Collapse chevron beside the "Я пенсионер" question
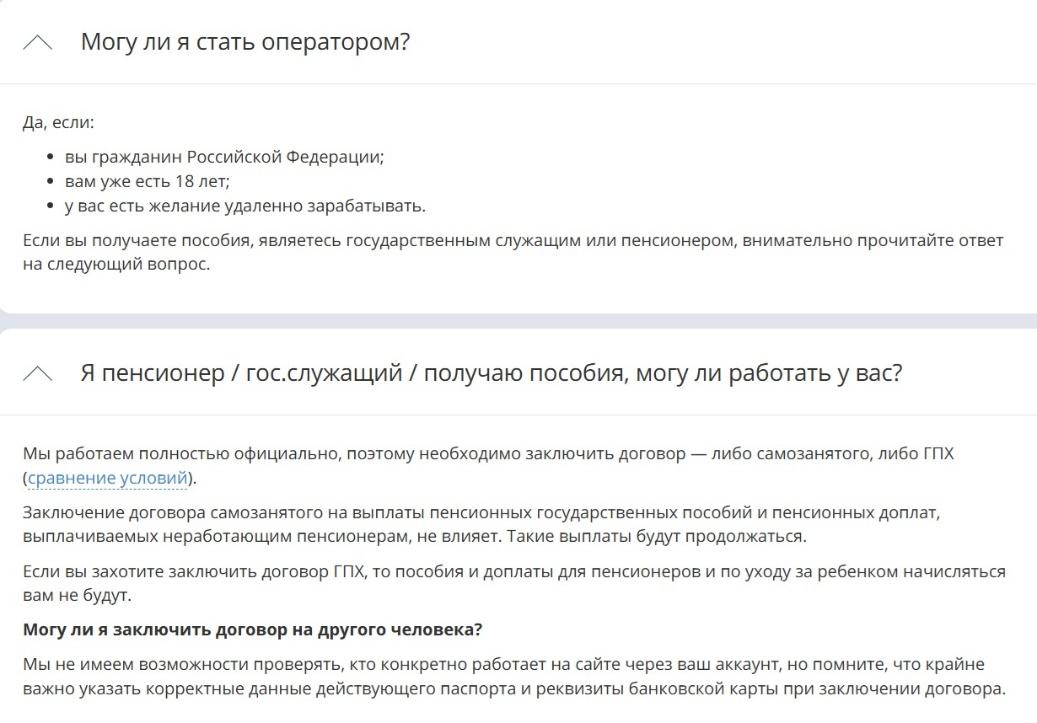 (x=37, y=374)
